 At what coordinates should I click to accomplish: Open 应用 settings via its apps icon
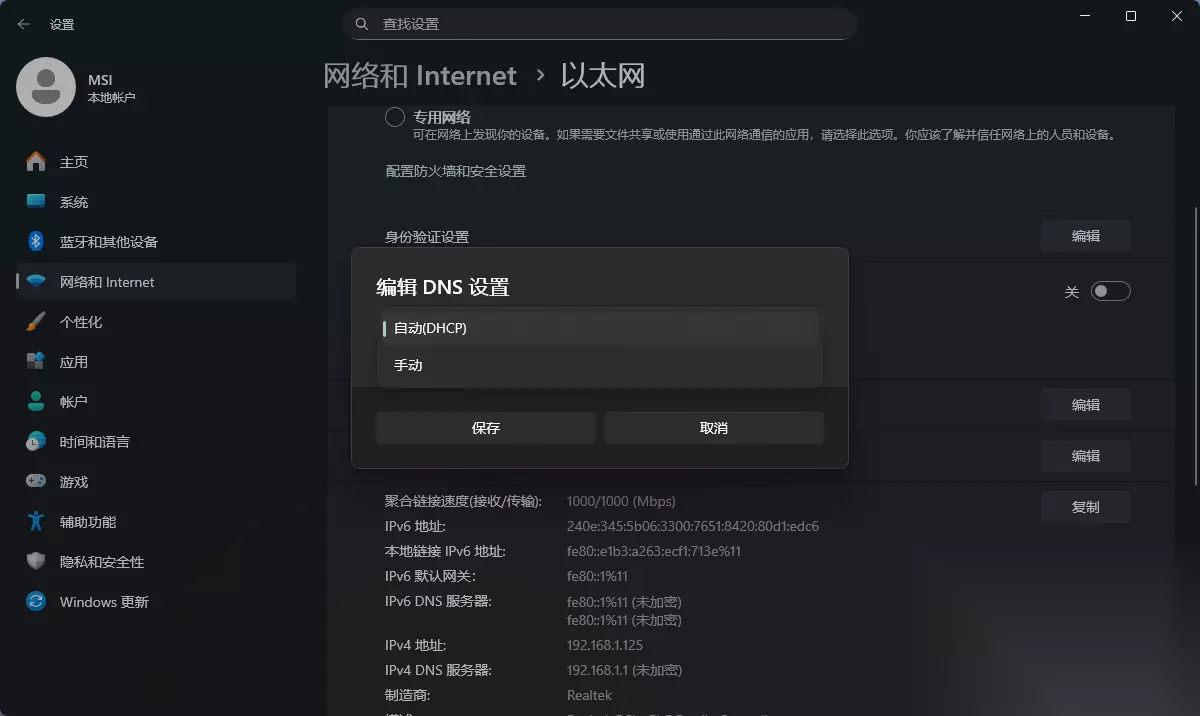click(x=36, y=362)
